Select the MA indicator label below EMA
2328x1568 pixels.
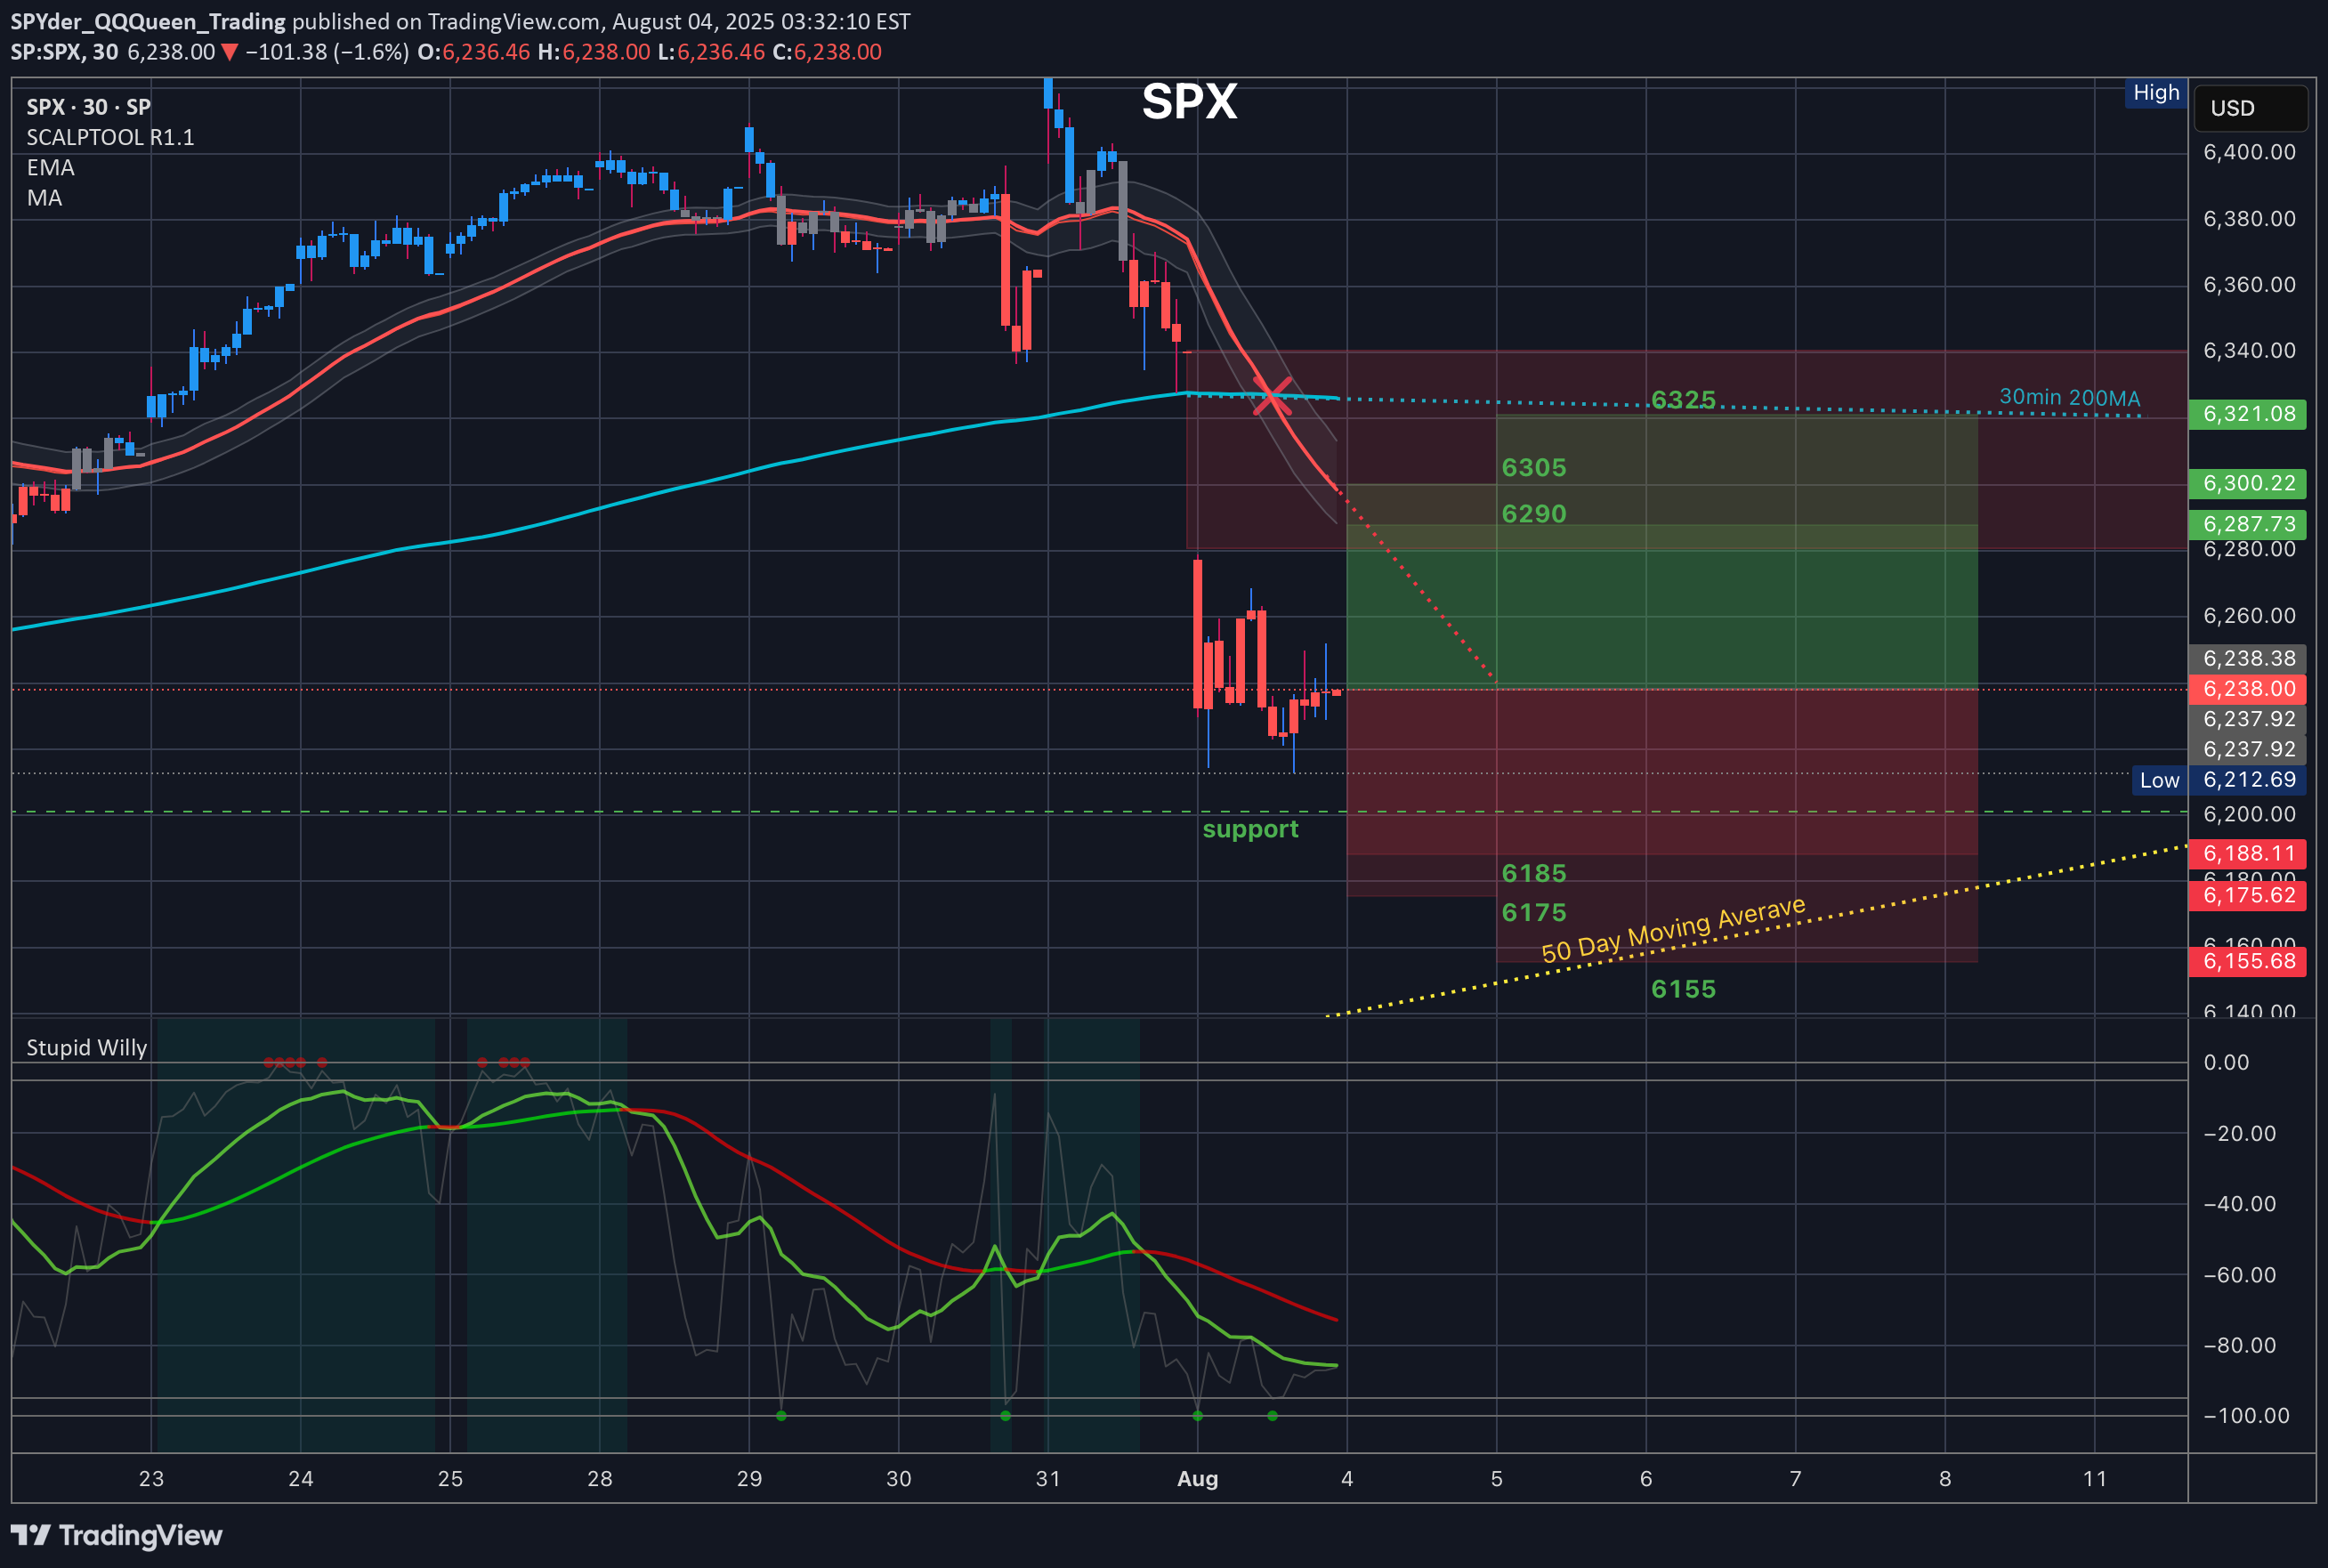pyautogui.click(x=44, y=198)
